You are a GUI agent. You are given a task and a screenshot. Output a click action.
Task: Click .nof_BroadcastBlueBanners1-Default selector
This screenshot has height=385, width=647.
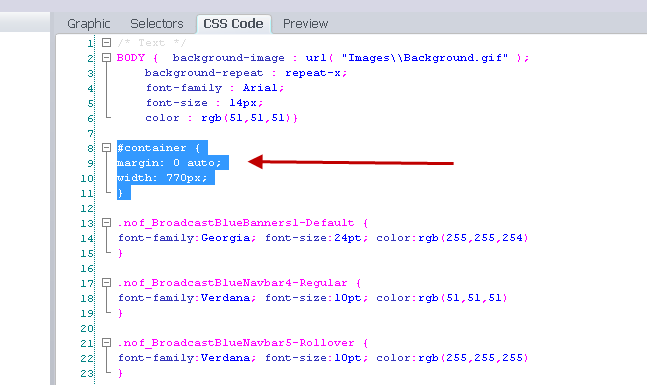236,223
